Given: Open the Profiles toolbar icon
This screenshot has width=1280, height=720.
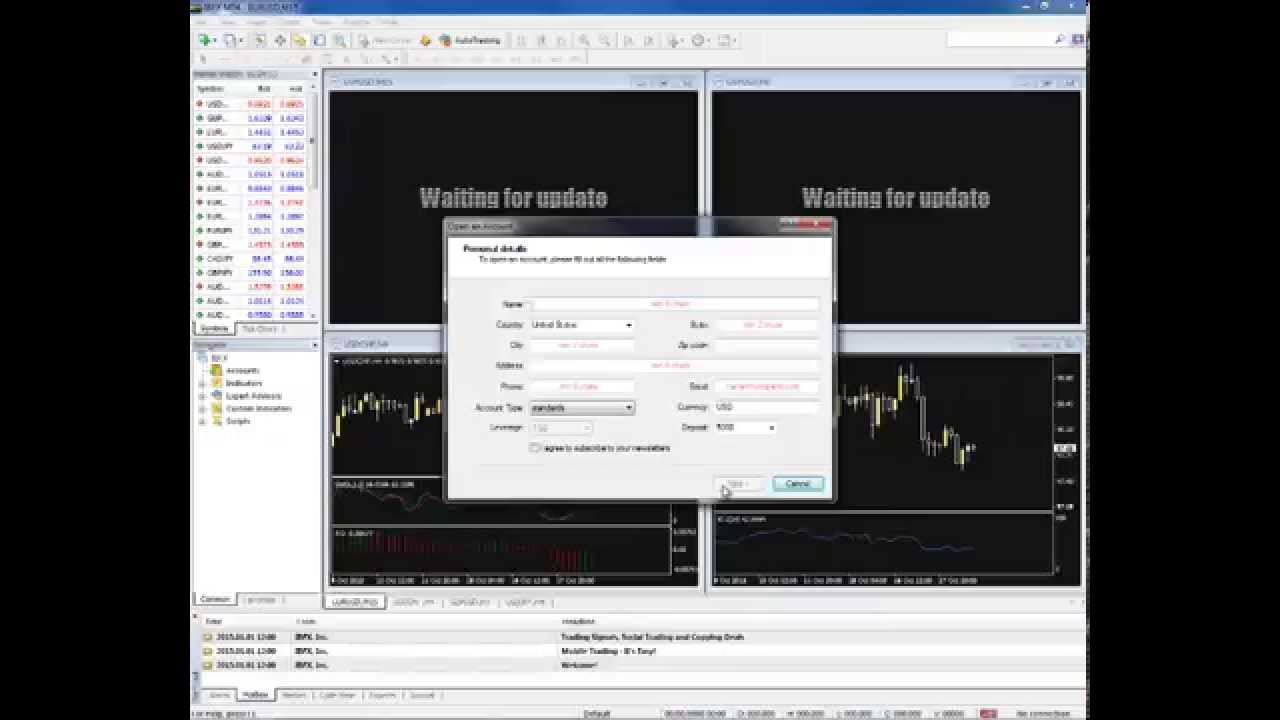Looking at the screenshot, I should (231, 40).
